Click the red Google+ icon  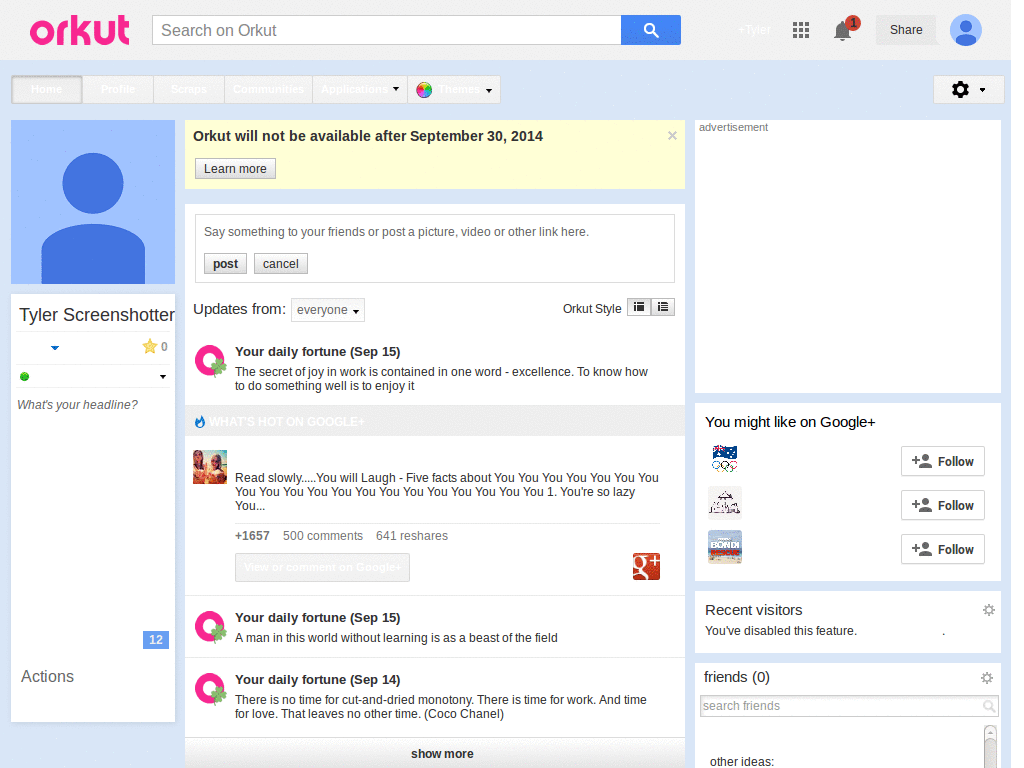(646, 566)
